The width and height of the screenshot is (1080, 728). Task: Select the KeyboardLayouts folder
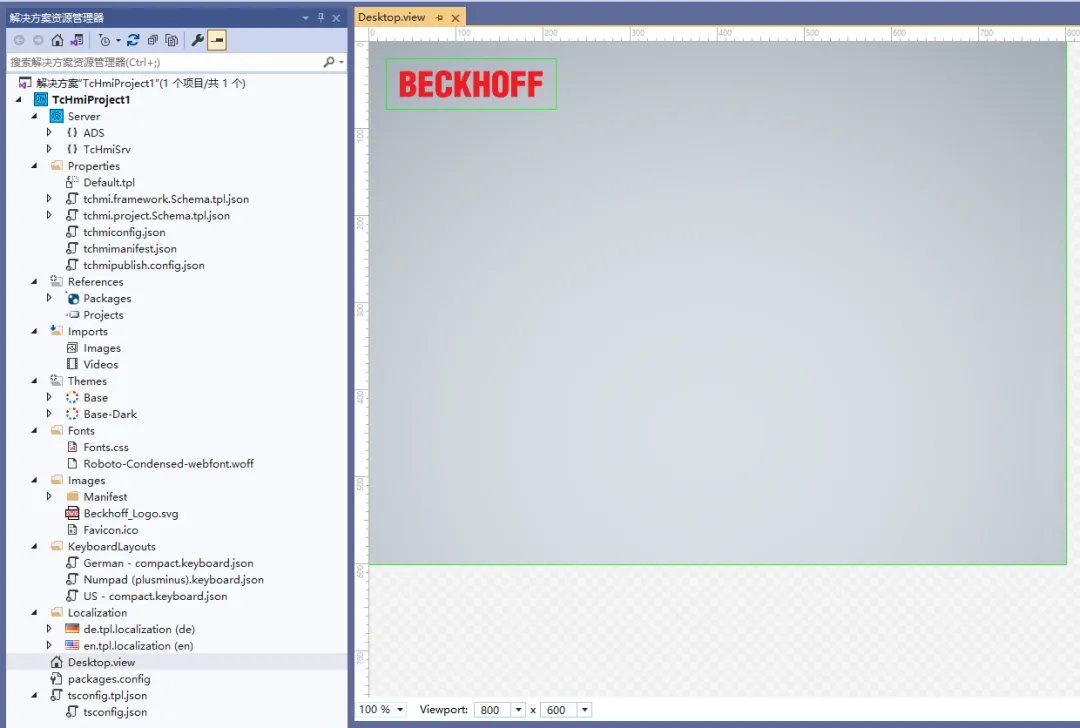pyautogui.click(x=112, y=546)
